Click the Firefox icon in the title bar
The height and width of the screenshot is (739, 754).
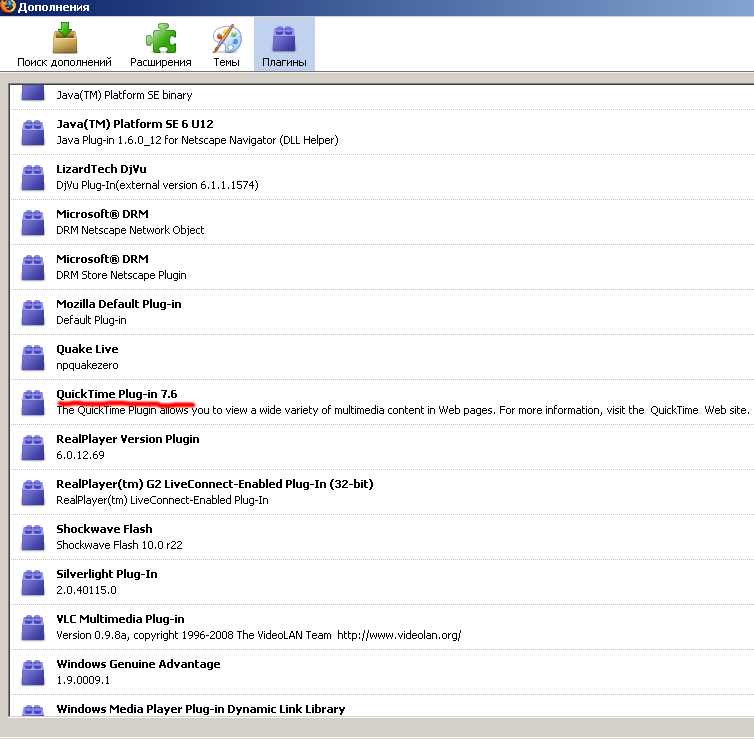click(x=8, y=7)
